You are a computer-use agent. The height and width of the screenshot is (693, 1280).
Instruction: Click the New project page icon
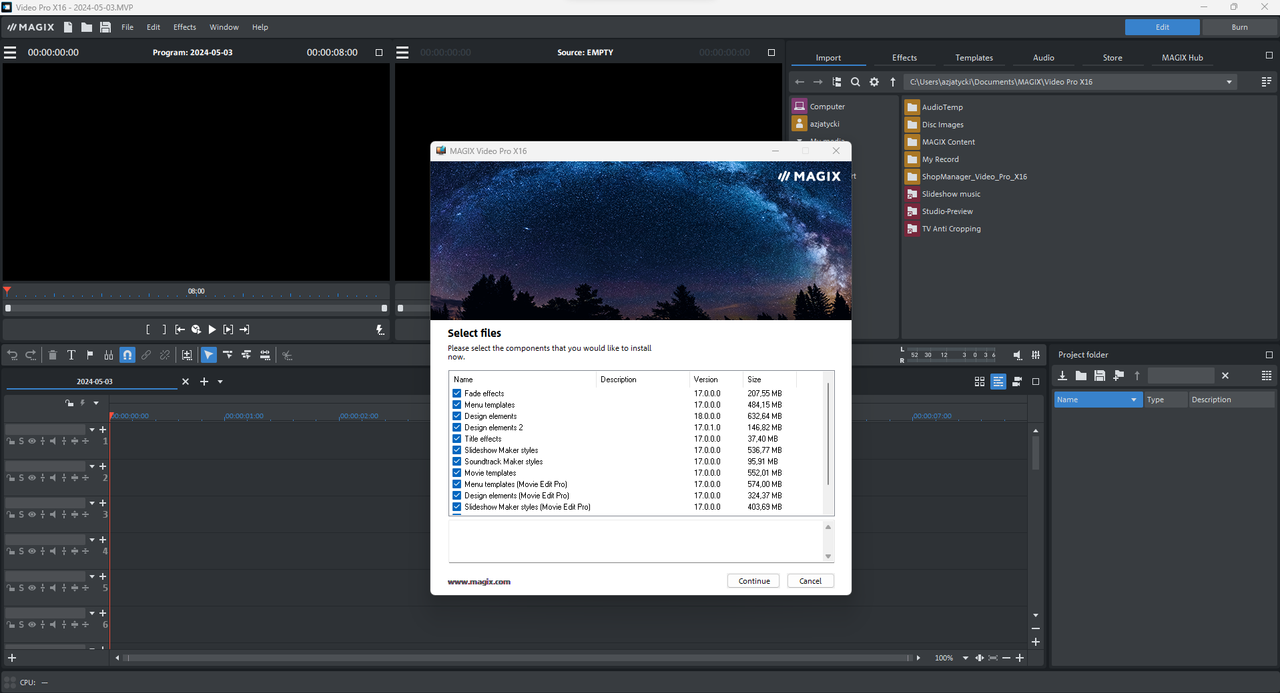tap(68, 27)
